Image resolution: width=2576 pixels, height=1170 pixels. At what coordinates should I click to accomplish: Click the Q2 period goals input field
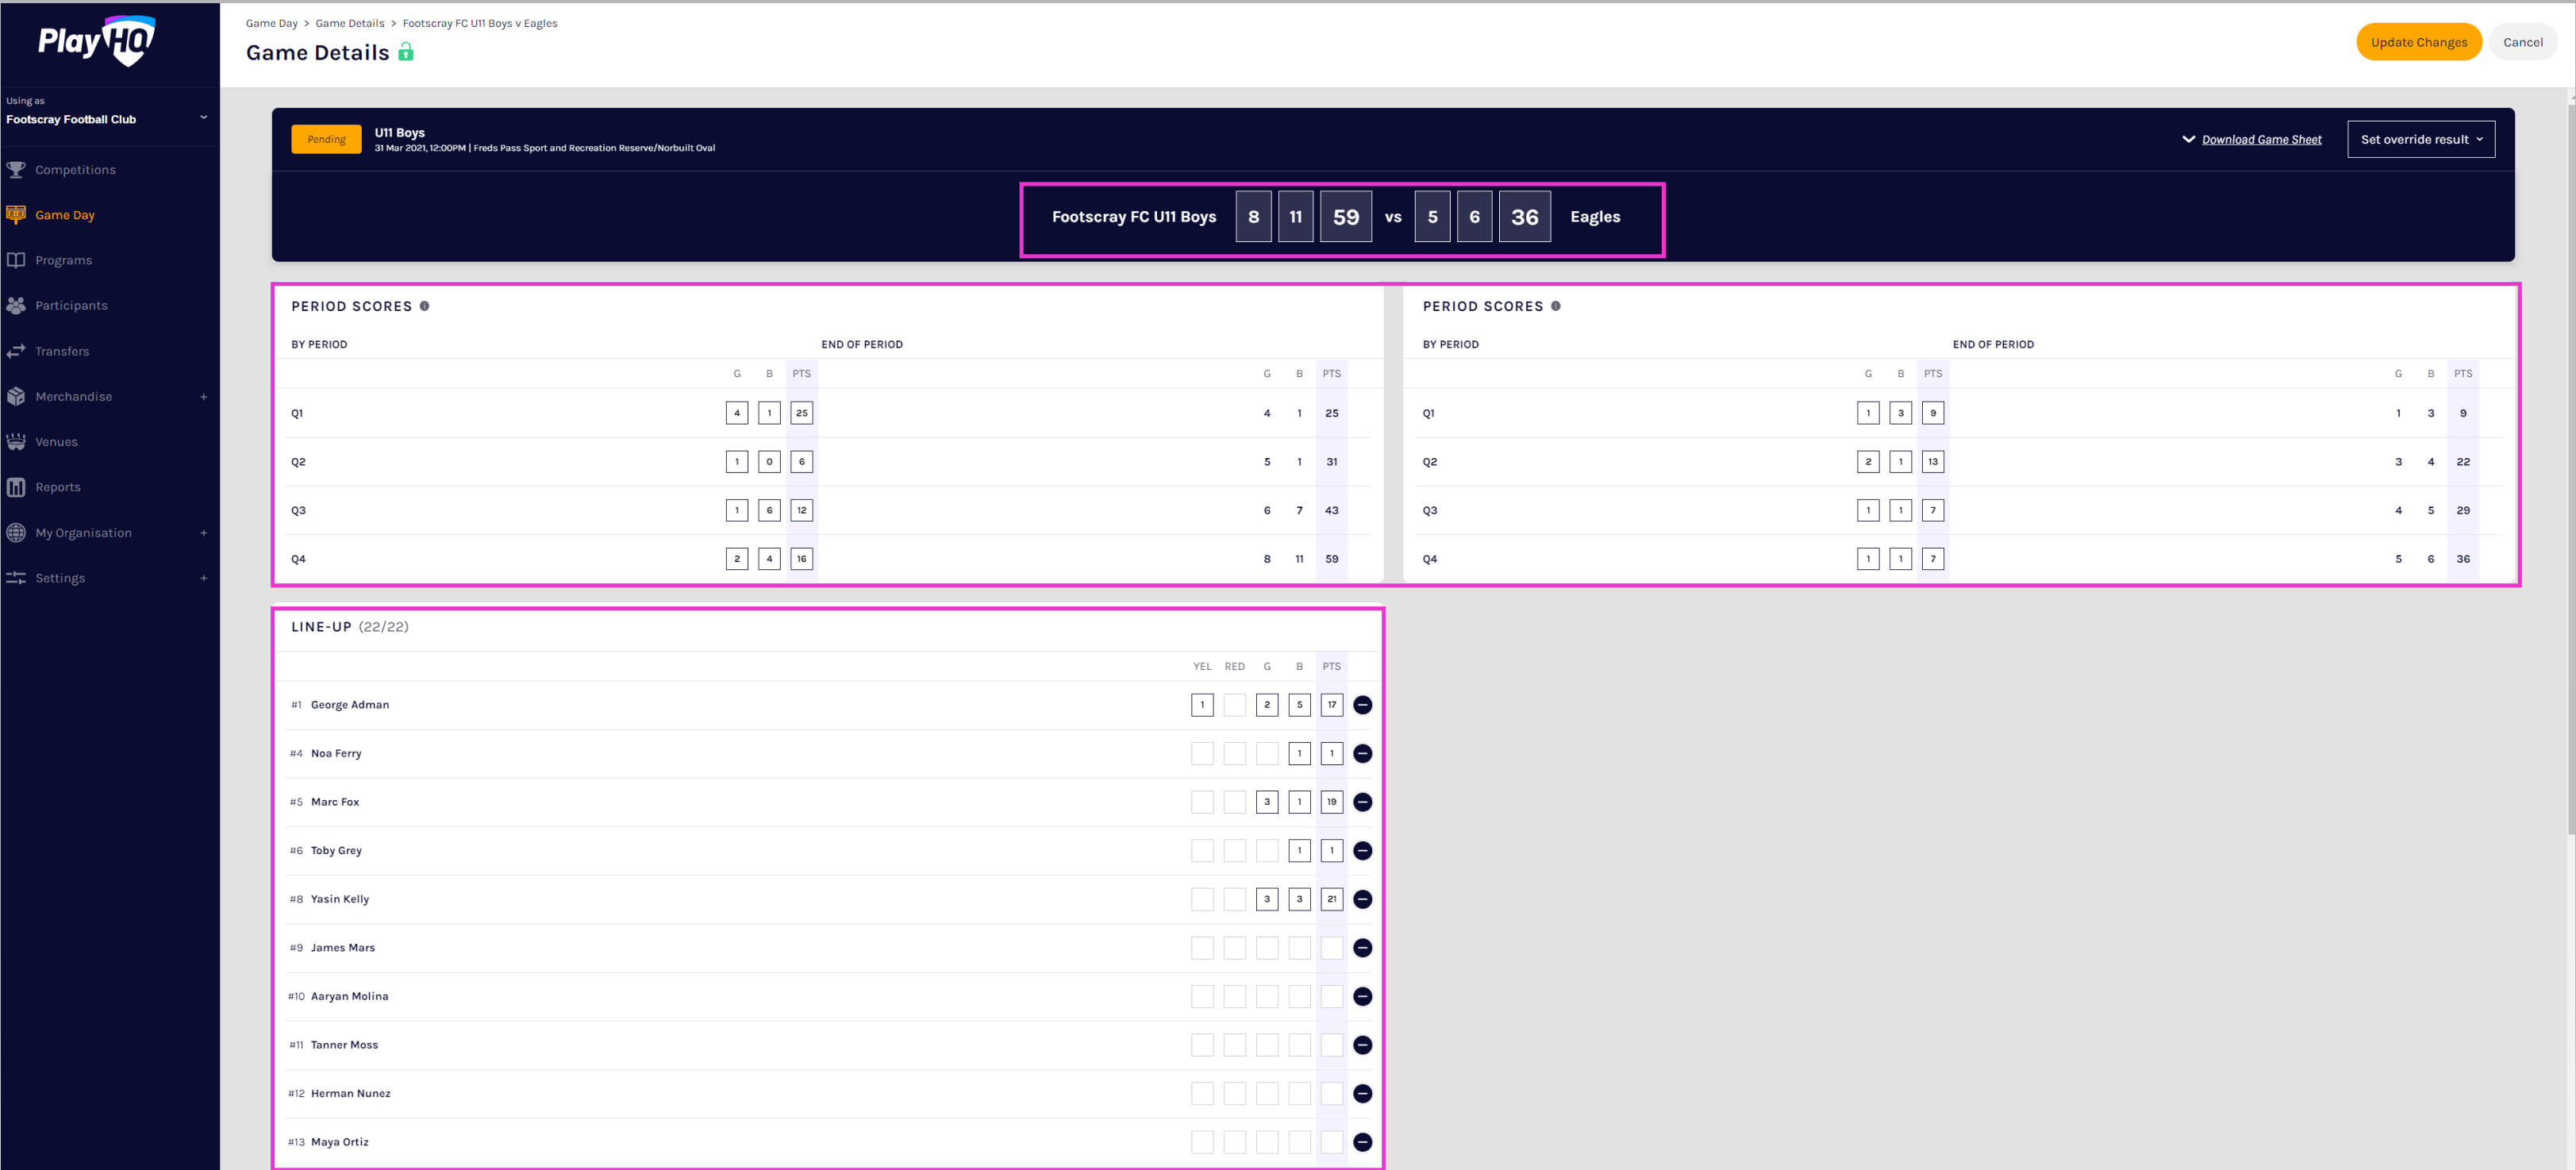click(x=737, y=462)
